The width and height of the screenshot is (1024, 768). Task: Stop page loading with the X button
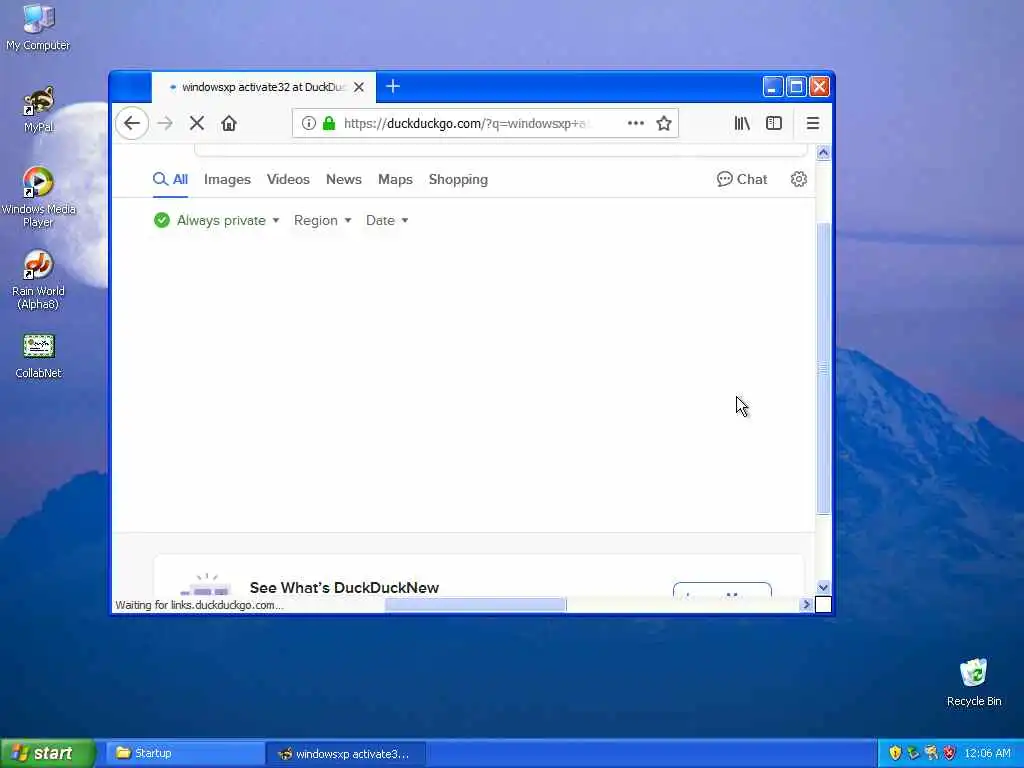tap(197, 123)
